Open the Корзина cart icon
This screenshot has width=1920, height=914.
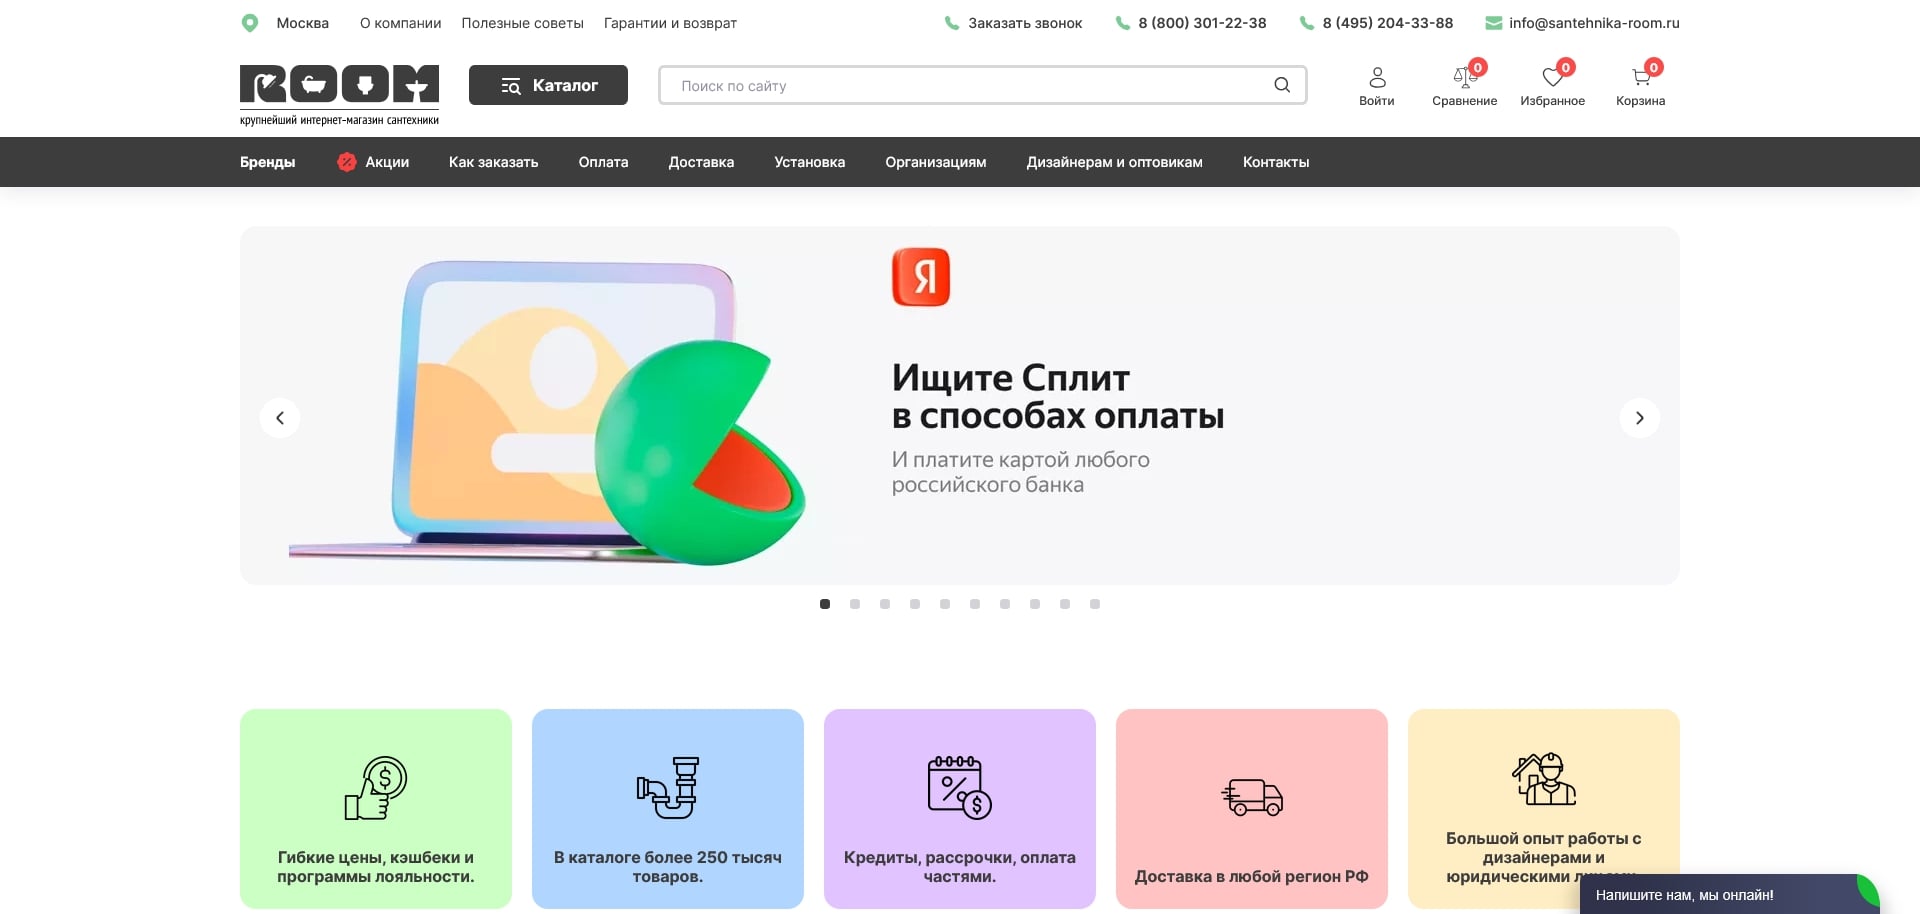[1639, 77]
